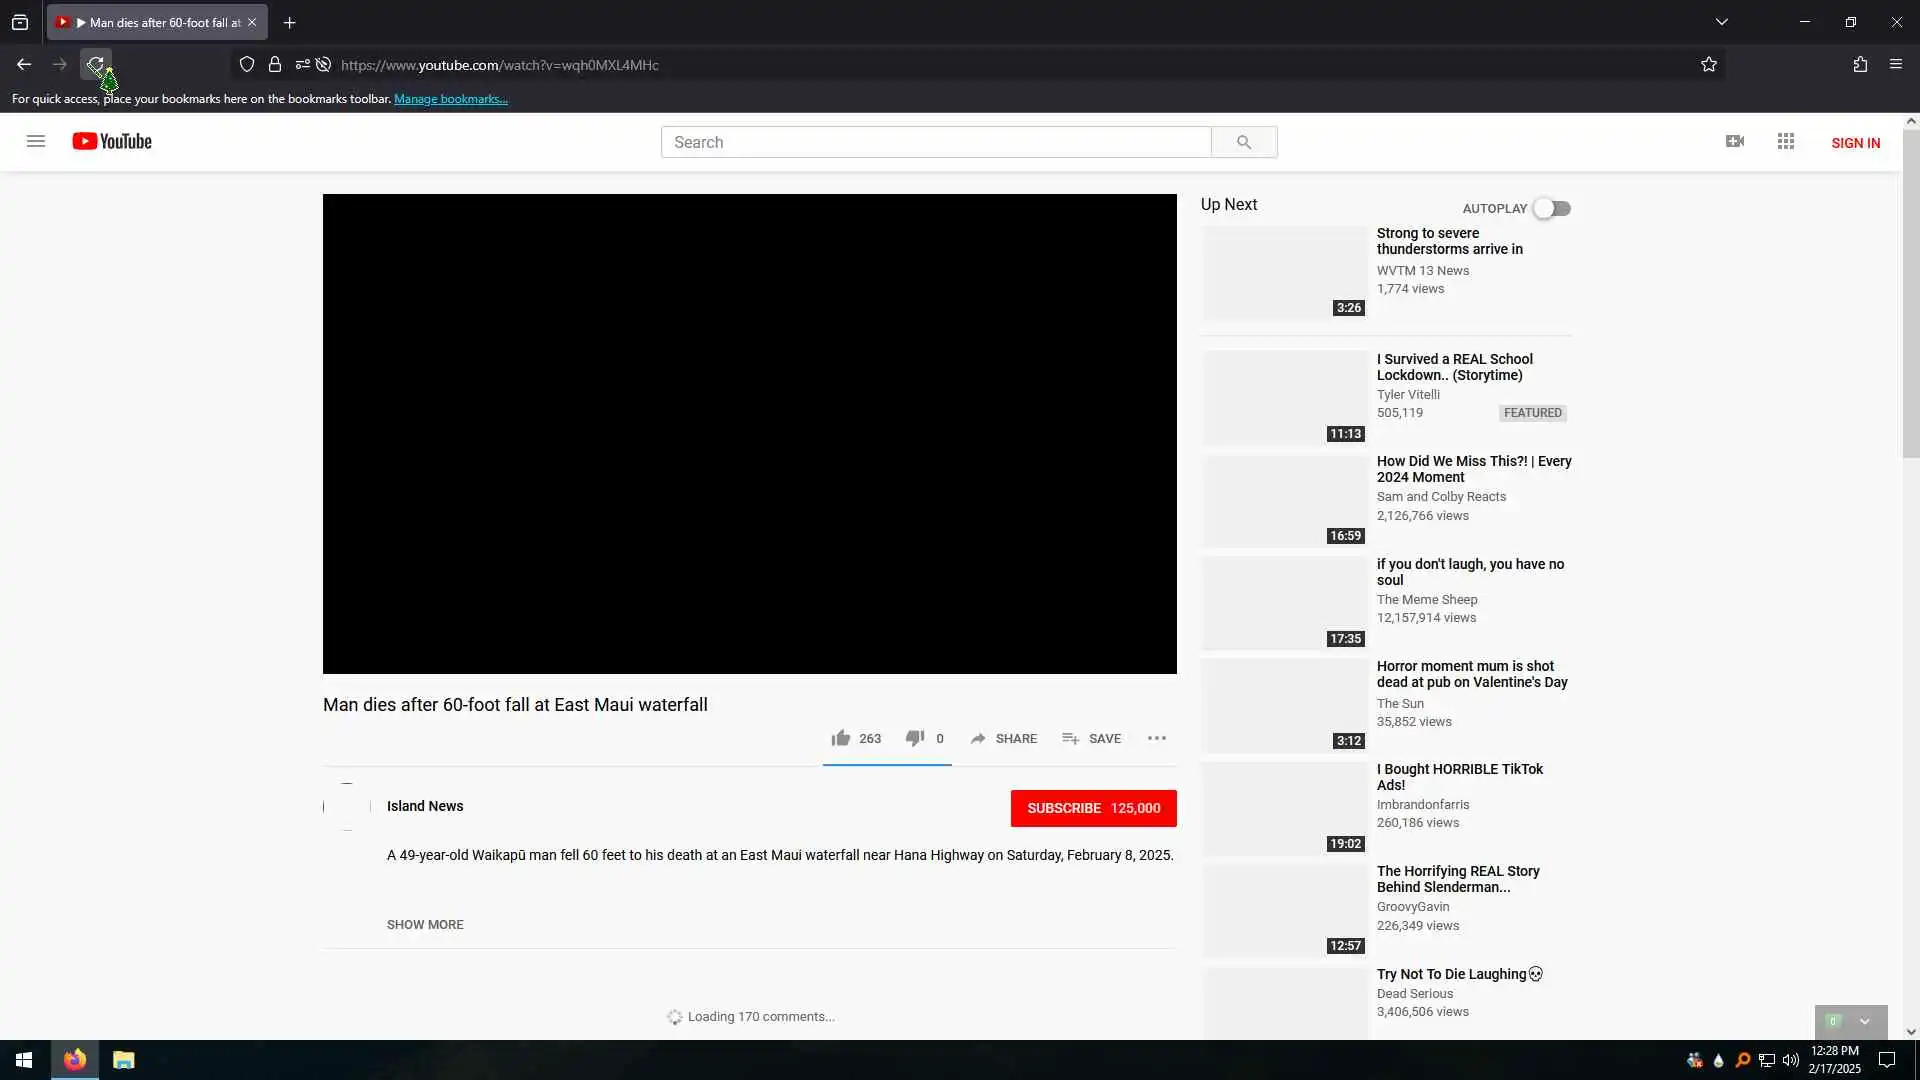Open the YouTube hamburger guide menu
The width and height of the screenshot is (1920, 1080).
(36, 141)
